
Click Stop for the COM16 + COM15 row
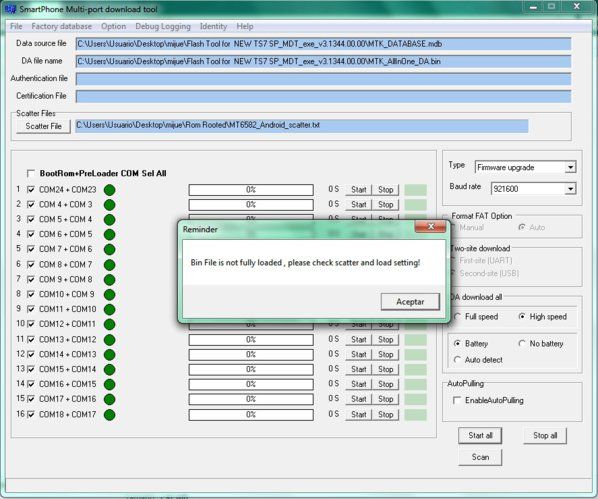385,384
